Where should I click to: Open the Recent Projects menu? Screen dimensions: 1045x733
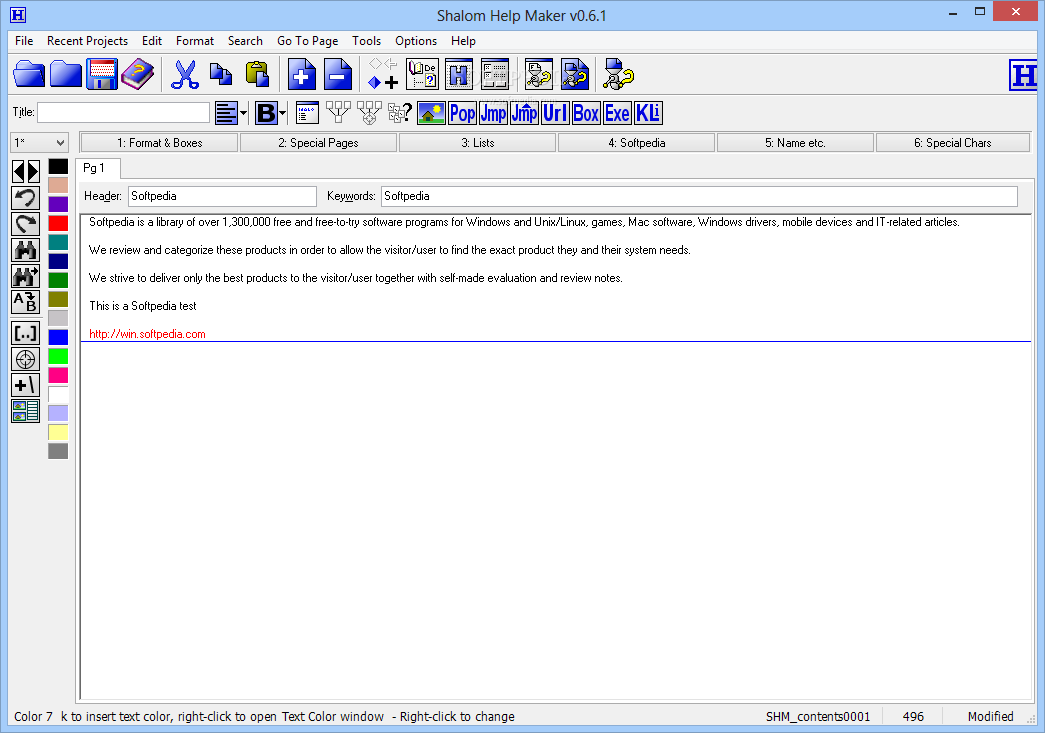(87, 41)
